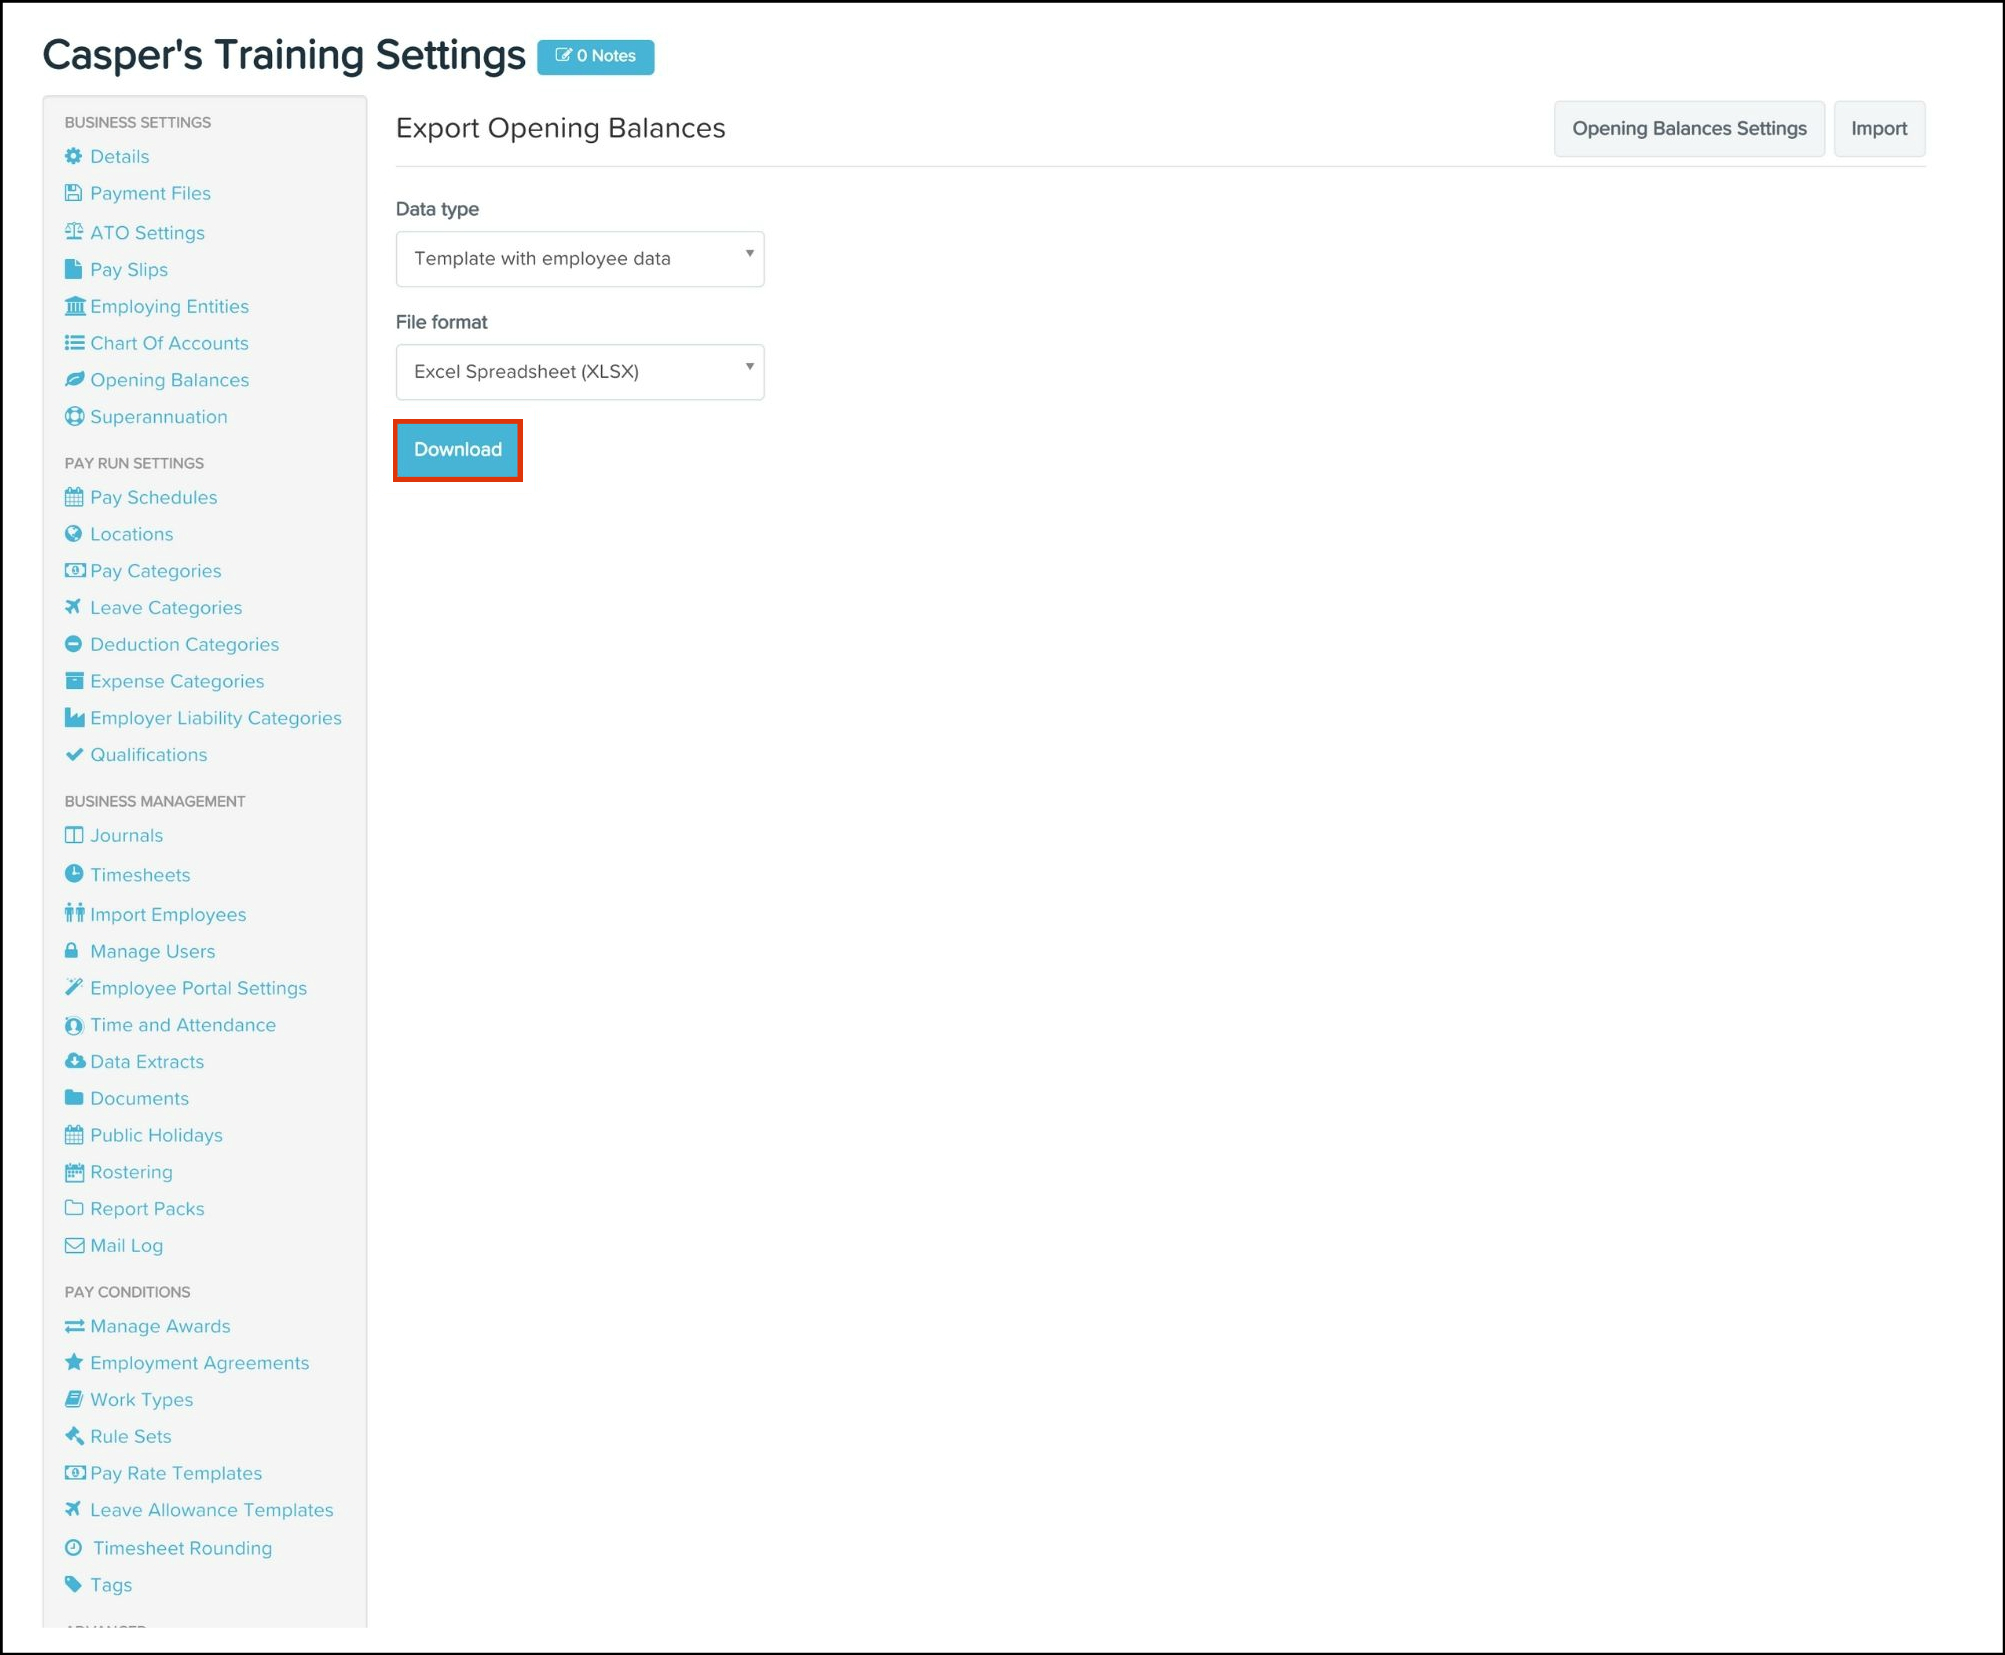
Task: Open the 0 Notes badge
Action: coord(595,56)
